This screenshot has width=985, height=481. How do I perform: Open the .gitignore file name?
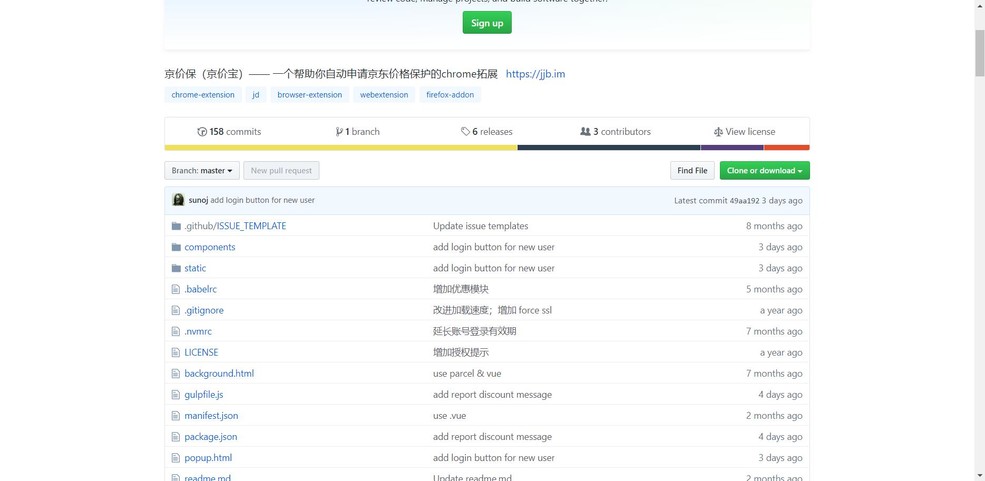coord(204,310)
